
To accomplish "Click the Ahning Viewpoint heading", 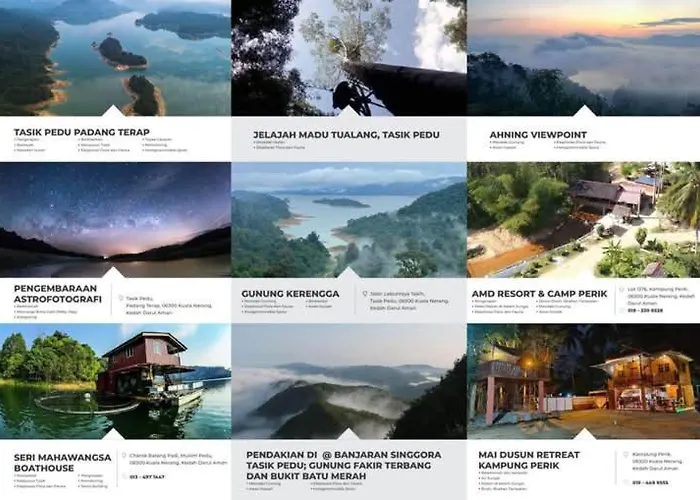I will pos(538,134).
